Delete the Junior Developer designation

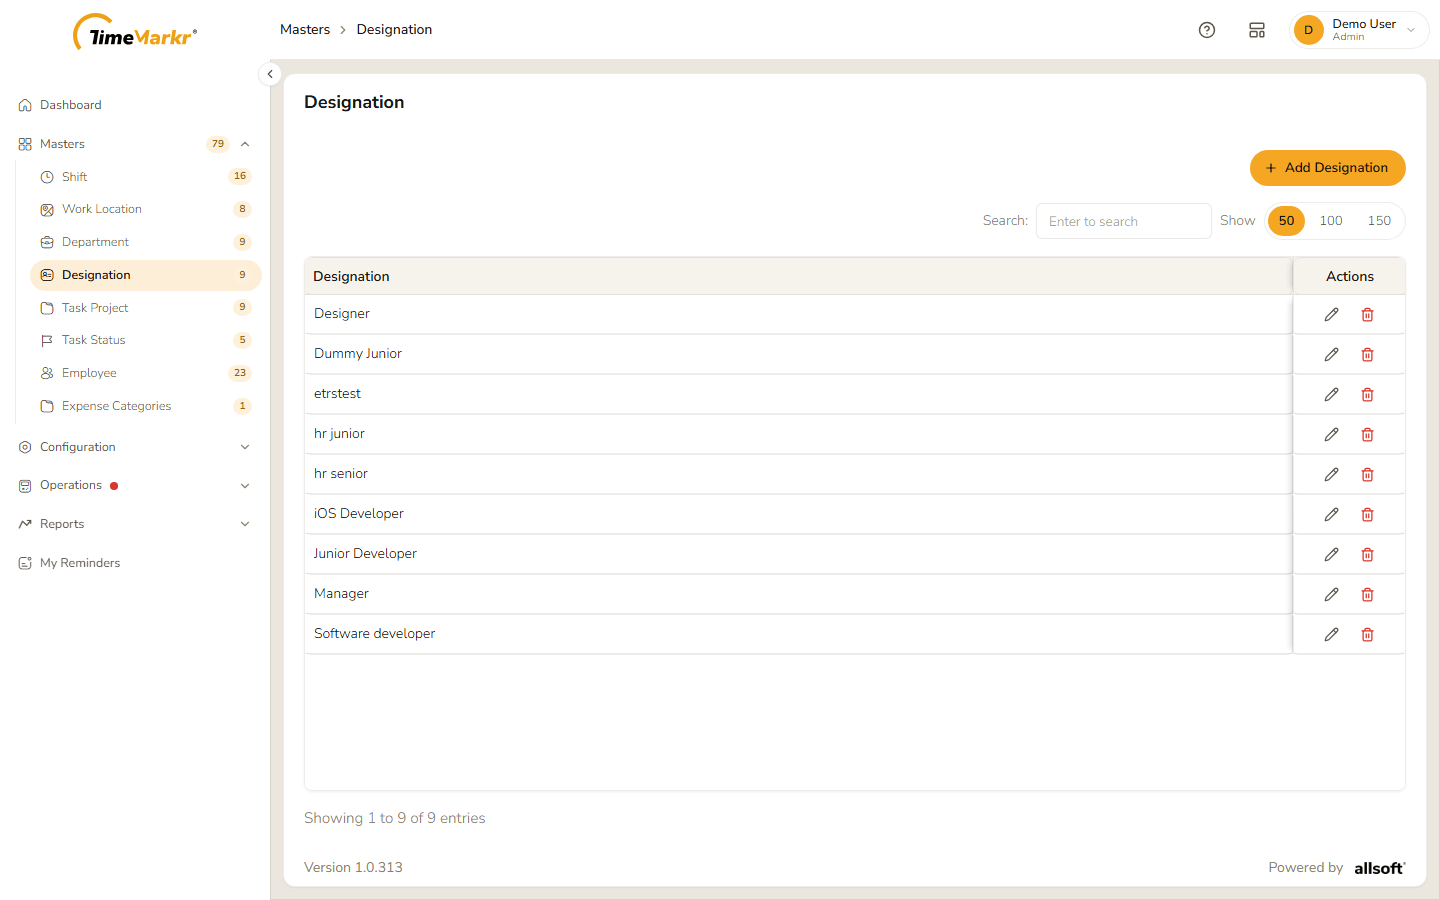pos(1367,555)
